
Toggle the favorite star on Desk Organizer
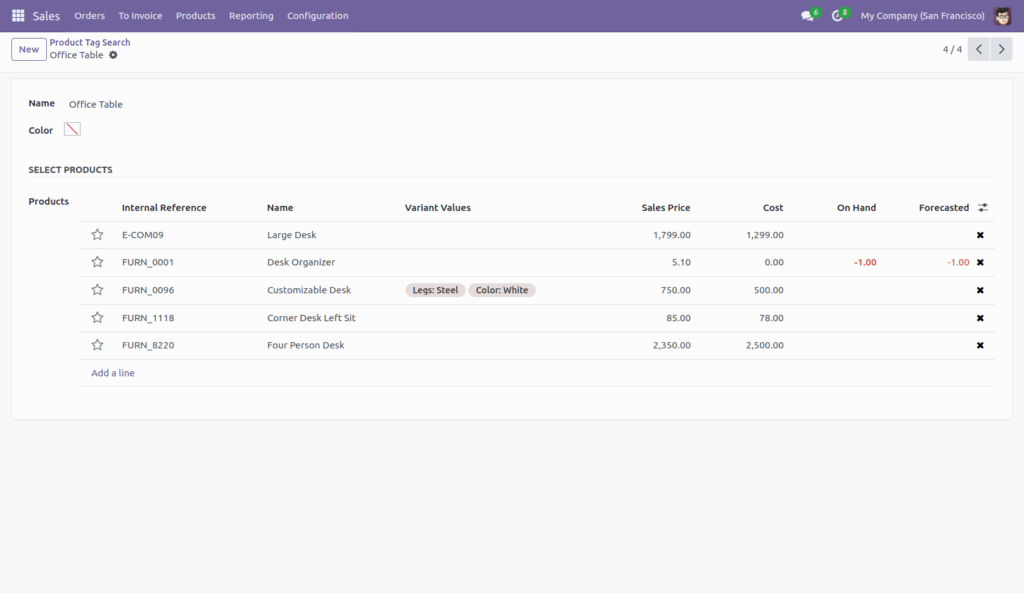97,262
